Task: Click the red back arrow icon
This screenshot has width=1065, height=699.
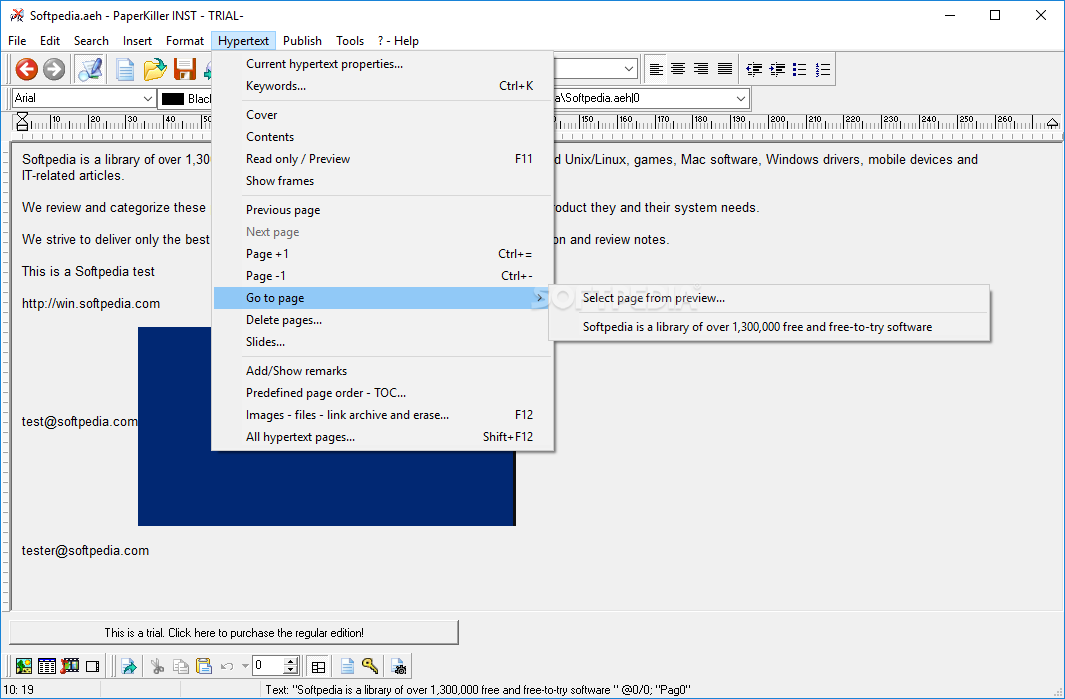Action: coord(26,69)
